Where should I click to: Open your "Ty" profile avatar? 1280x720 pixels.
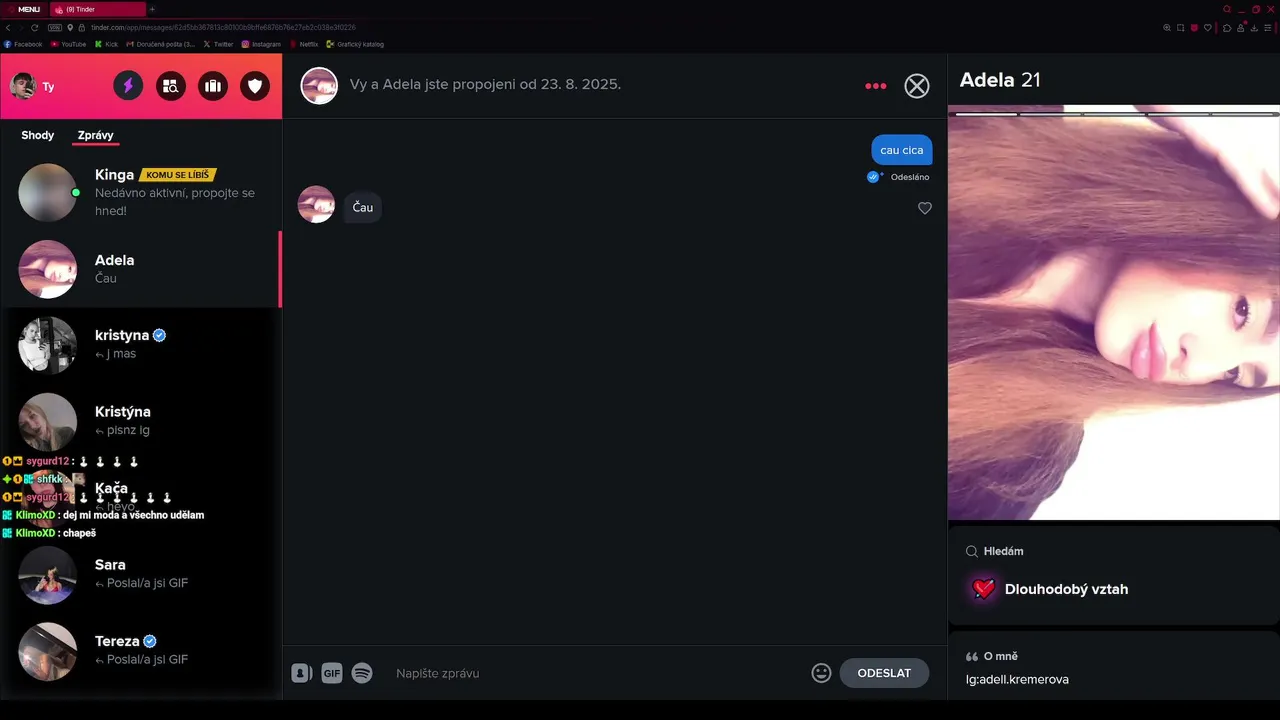(x=23, y=86)
